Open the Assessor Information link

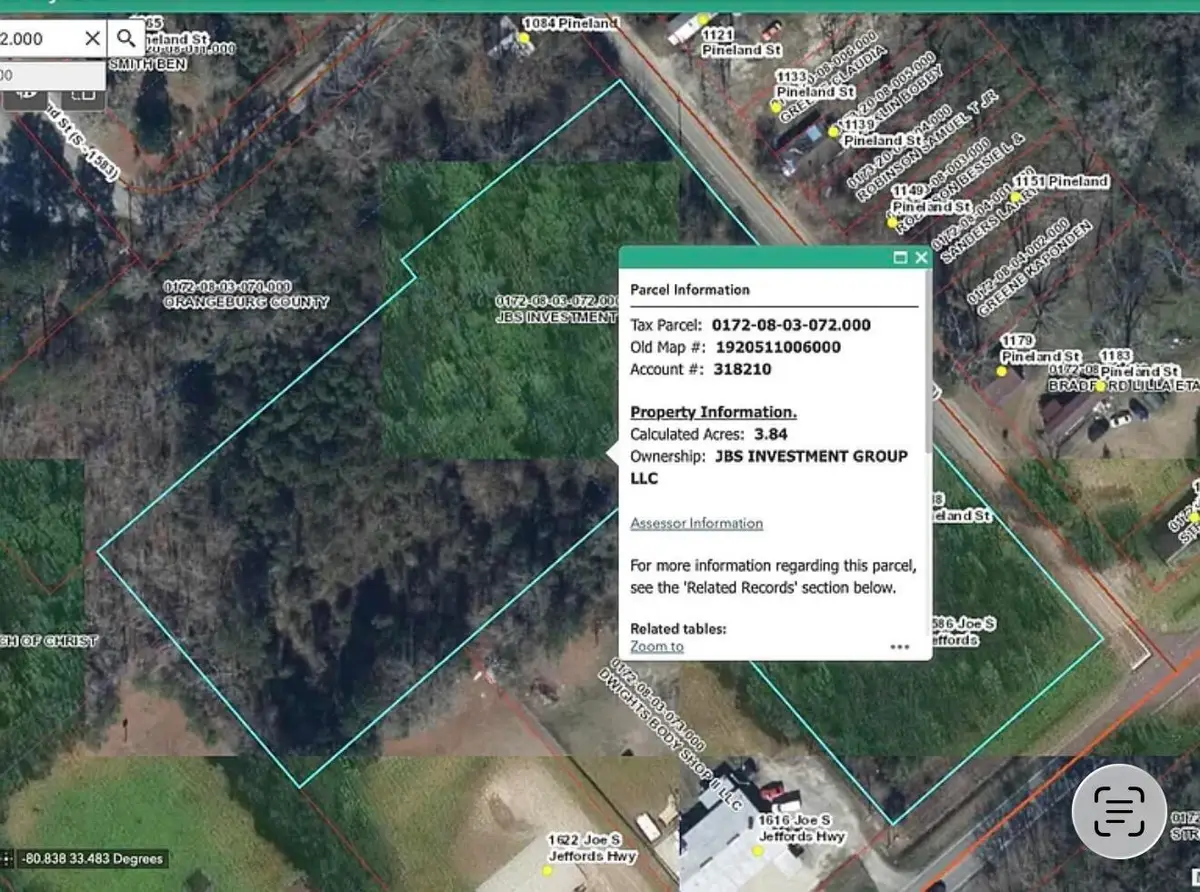pos(695,523)
